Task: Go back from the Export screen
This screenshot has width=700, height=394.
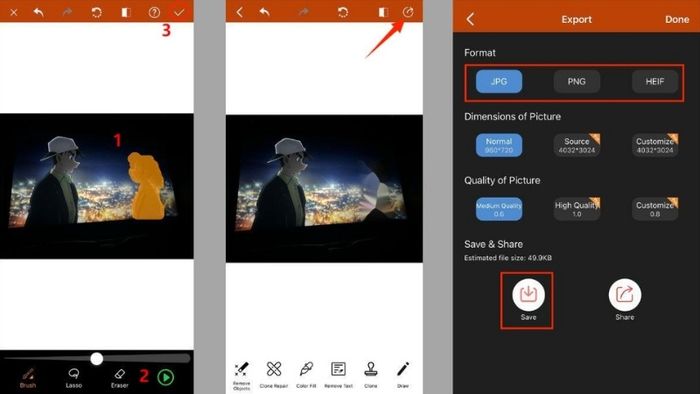Action: (470, 19)
